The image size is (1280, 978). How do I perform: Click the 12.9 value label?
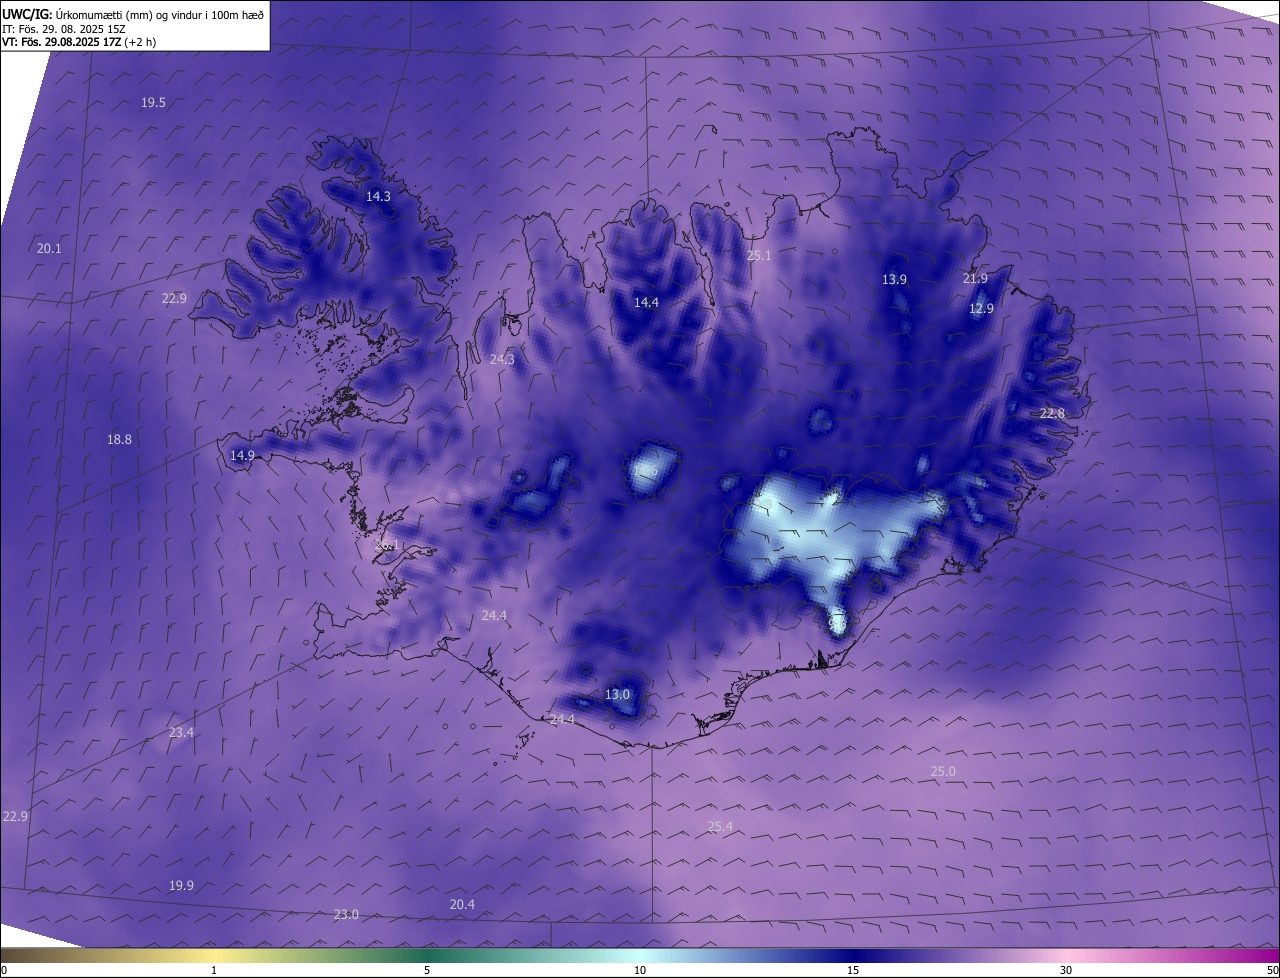coord(981,309)
